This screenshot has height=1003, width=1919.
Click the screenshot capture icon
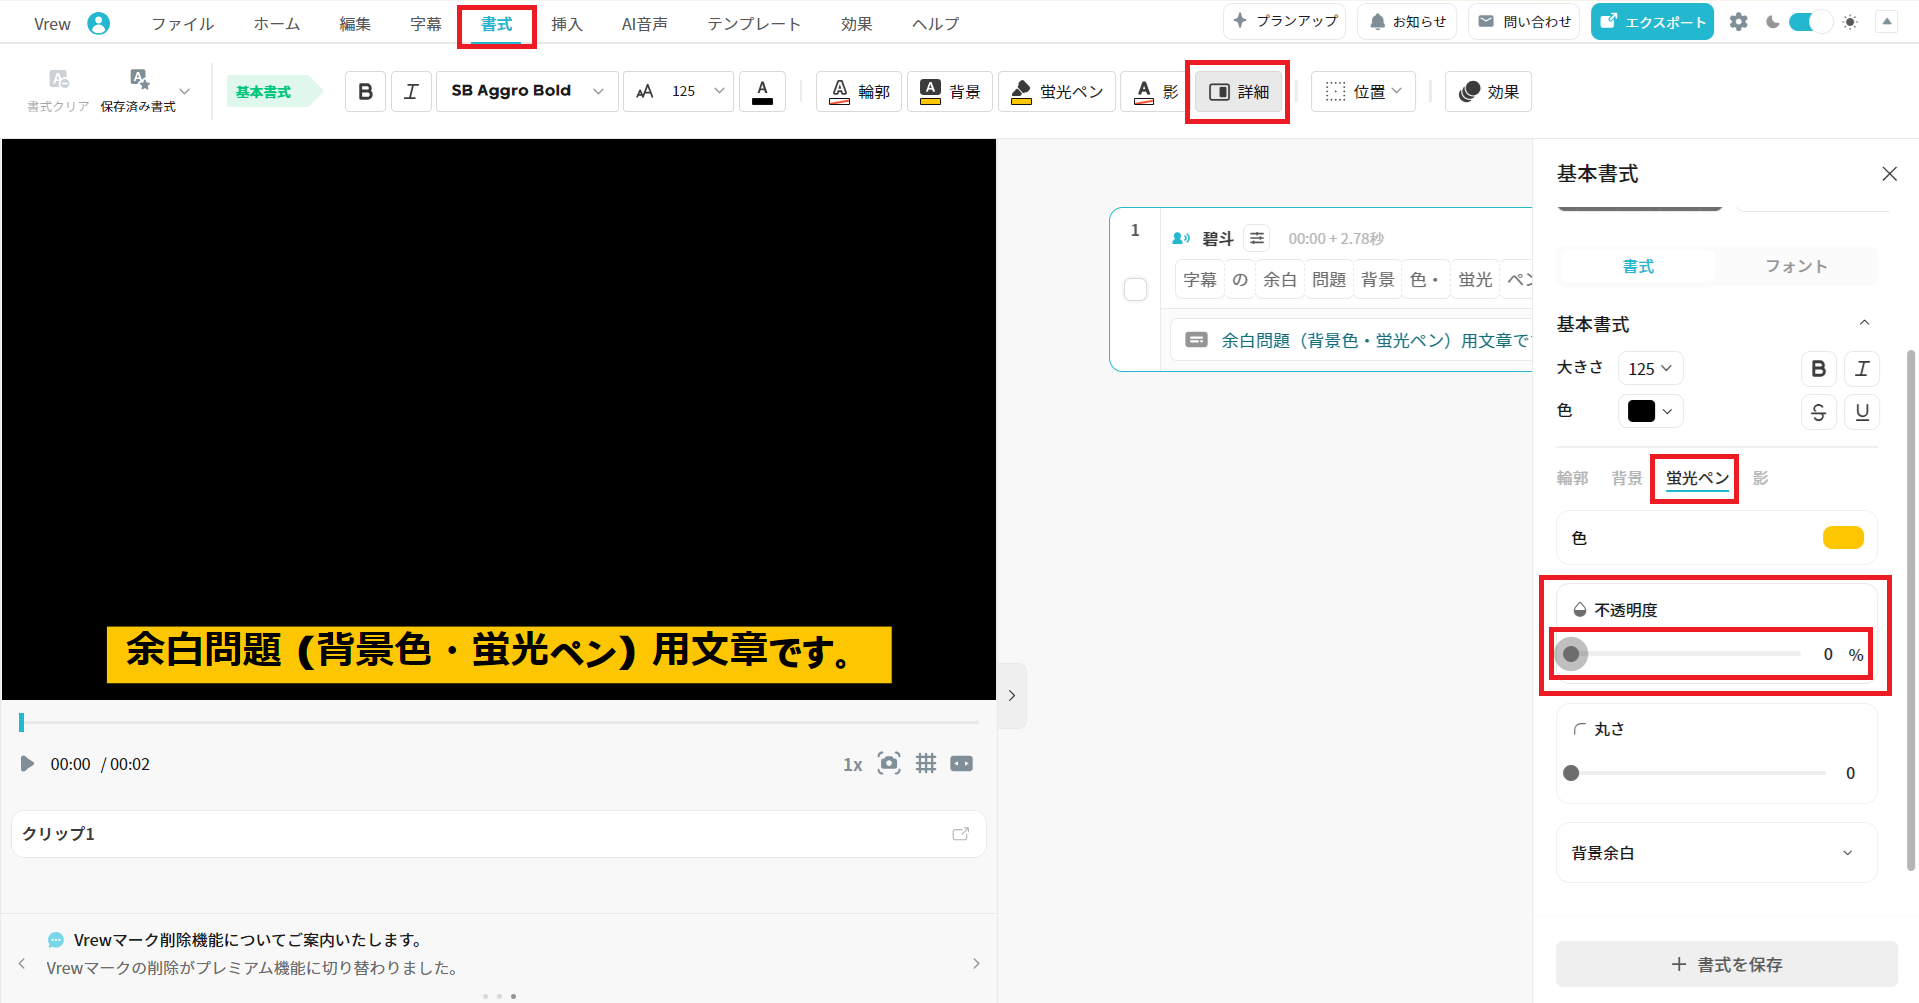[889, 763]
